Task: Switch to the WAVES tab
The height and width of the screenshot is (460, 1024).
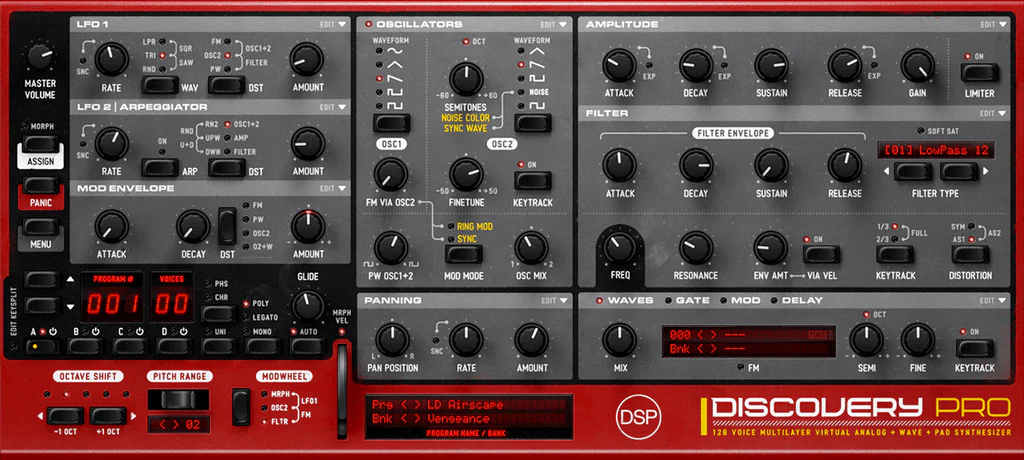Action: 624,301
